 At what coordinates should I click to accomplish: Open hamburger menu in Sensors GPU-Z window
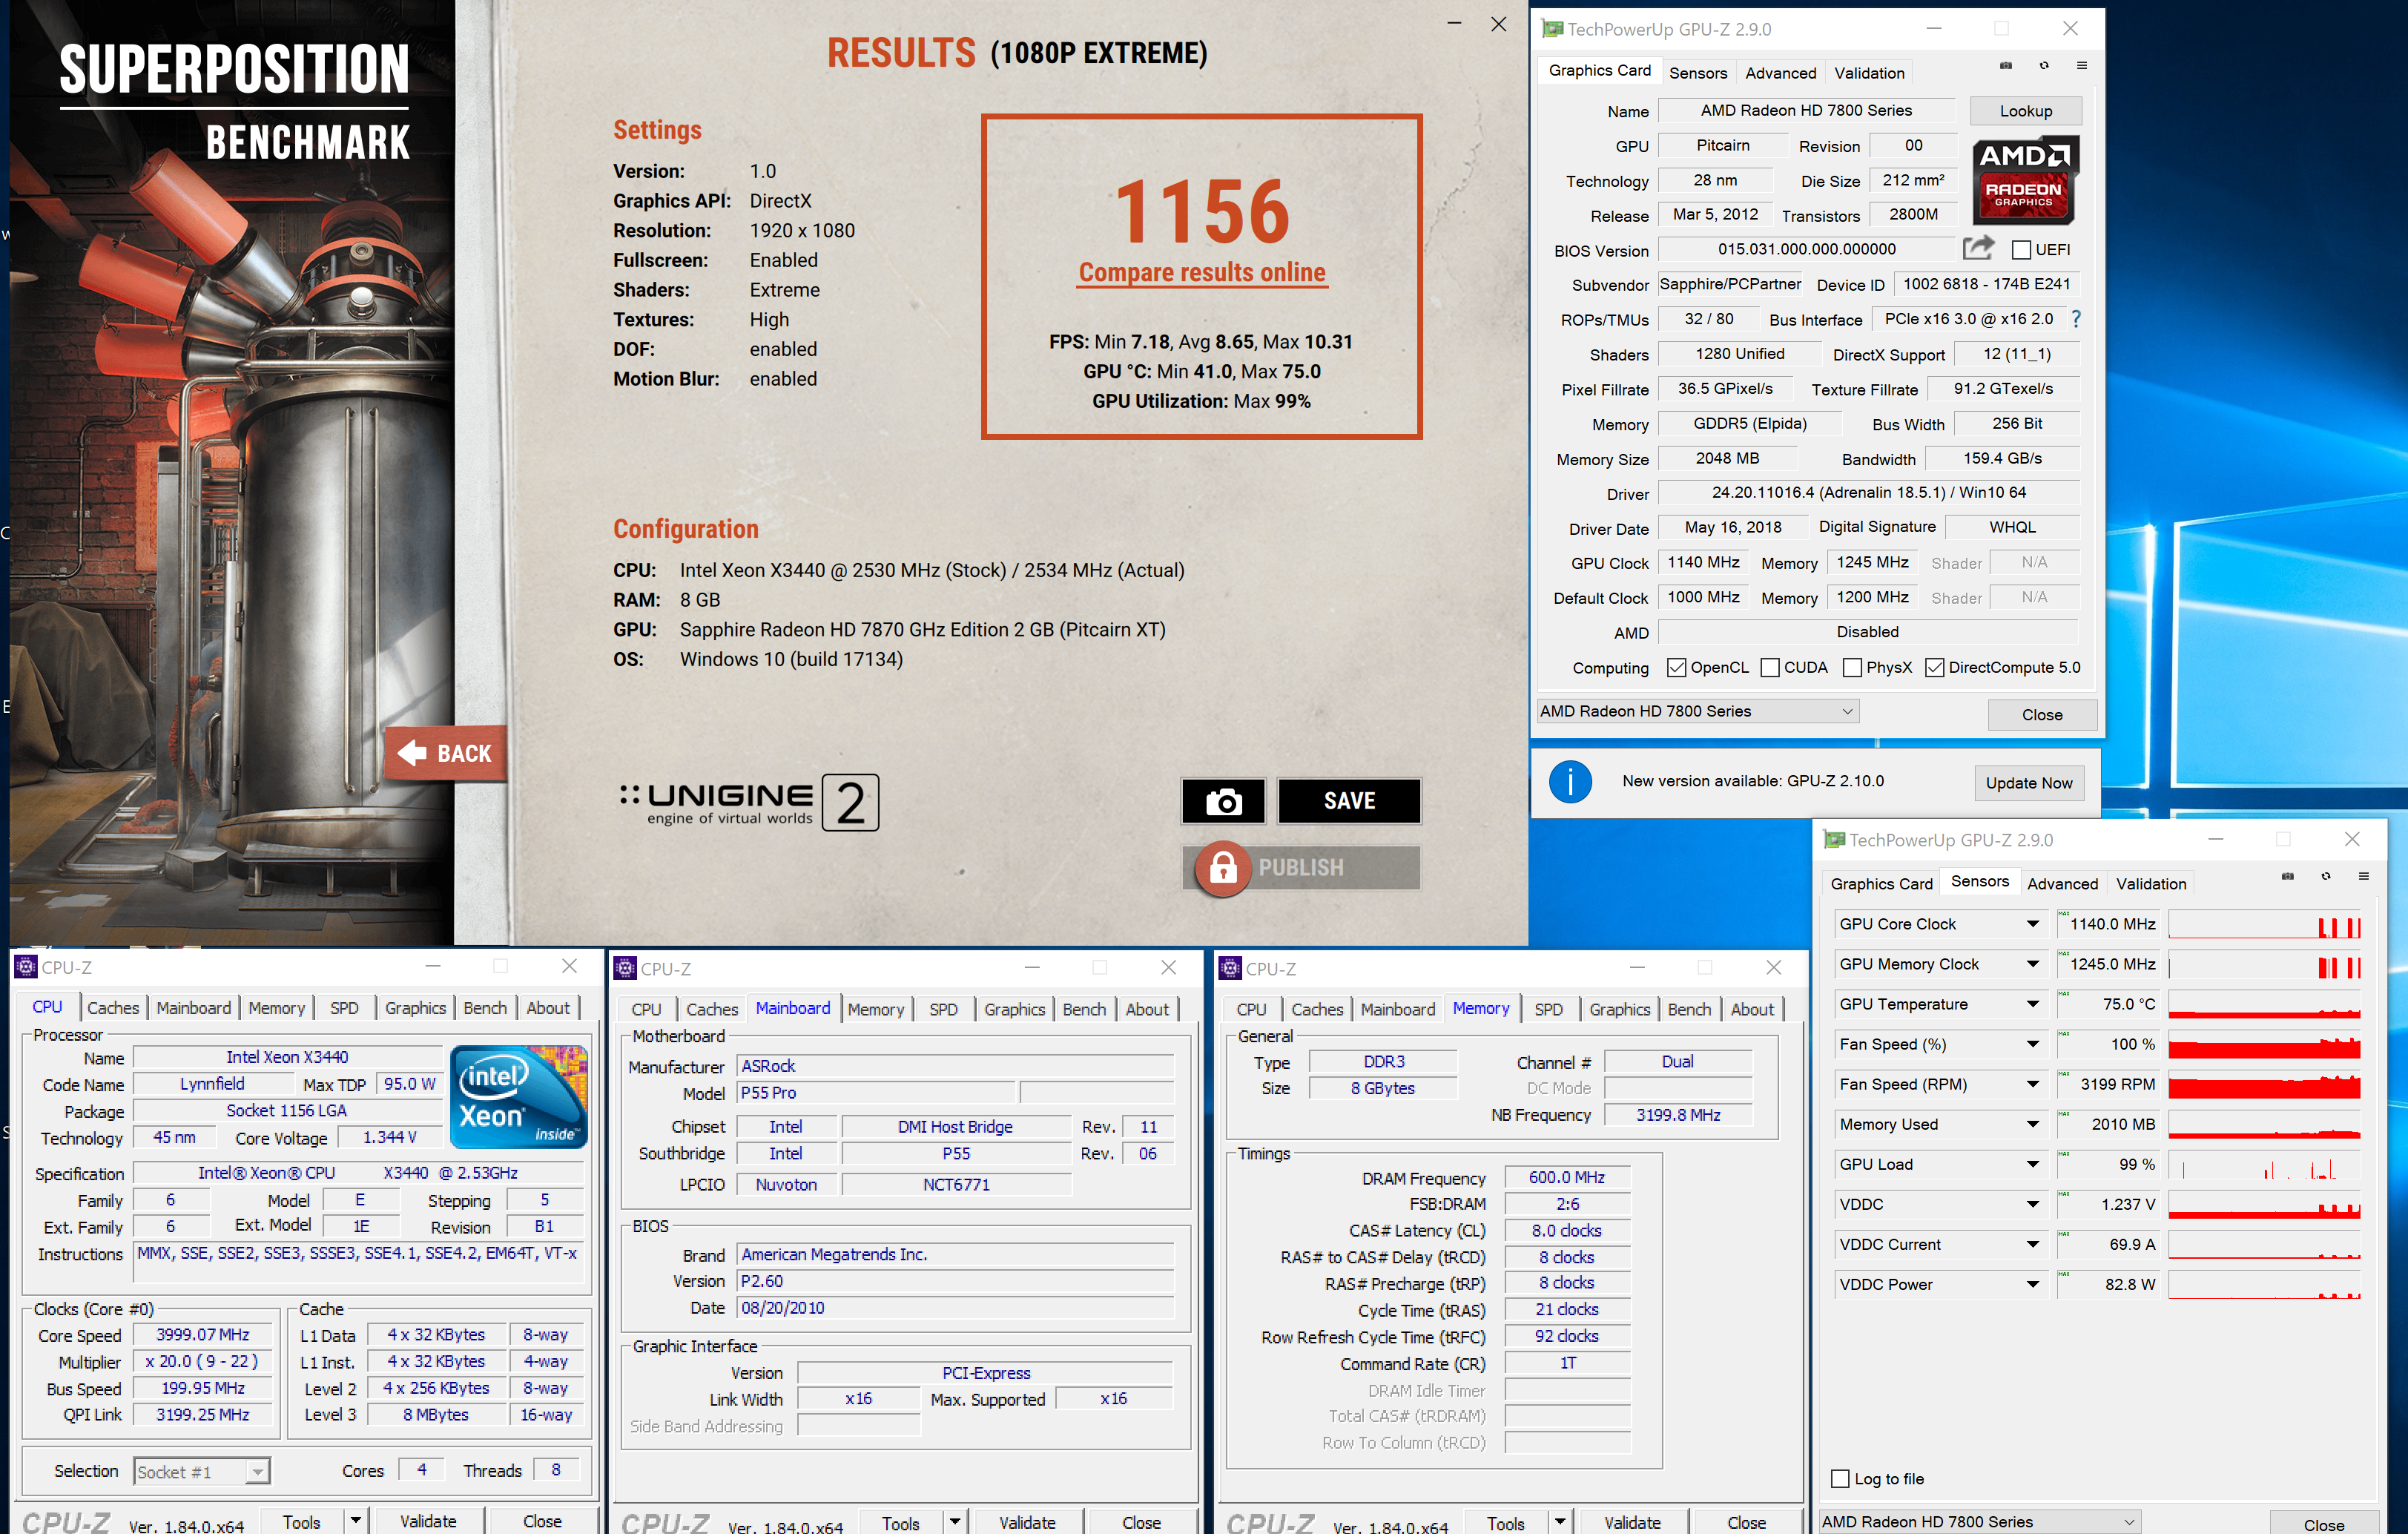tap(2364, 877)
